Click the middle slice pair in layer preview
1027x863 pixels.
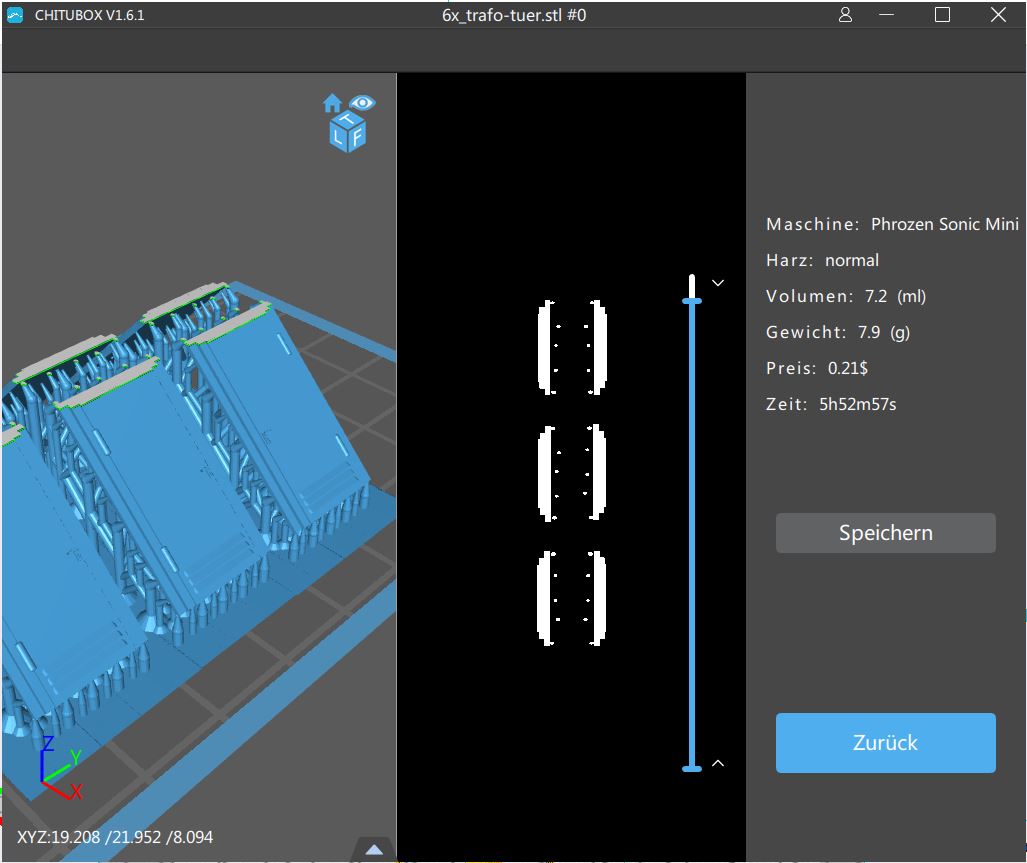click(x=572, y=472)
